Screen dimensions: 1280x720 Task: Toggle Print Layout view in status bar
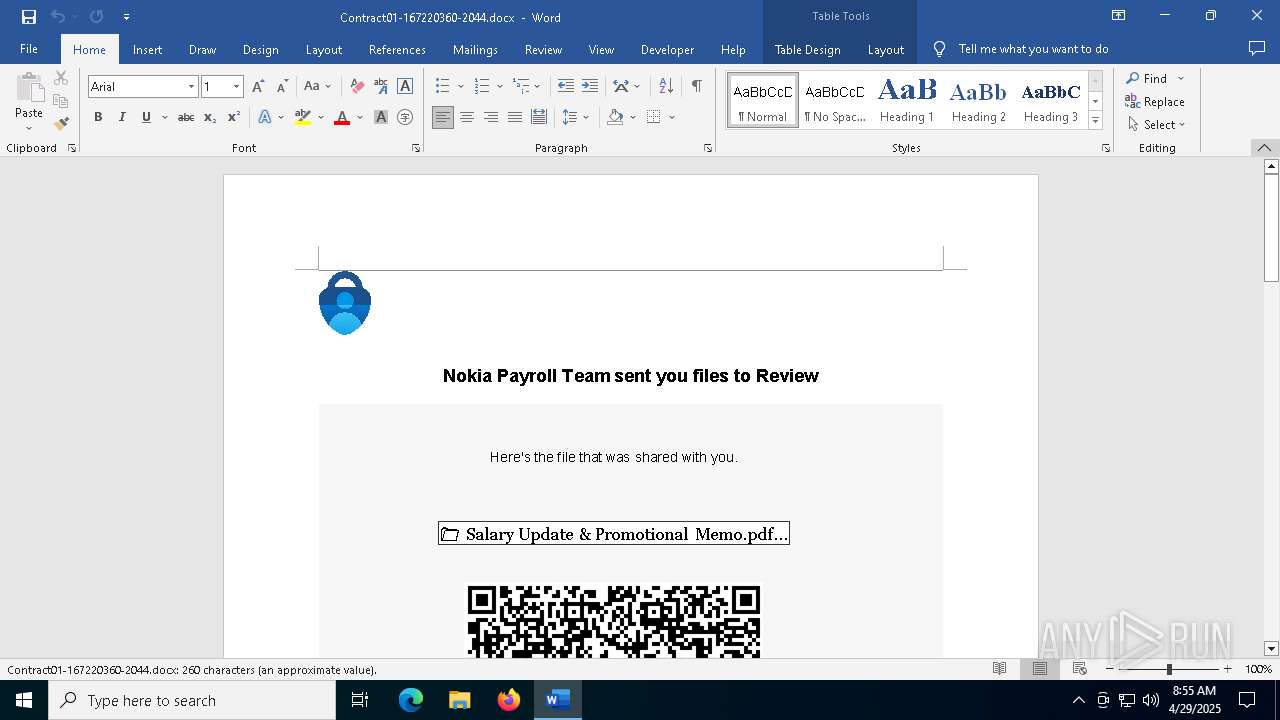pos(1040,669)
